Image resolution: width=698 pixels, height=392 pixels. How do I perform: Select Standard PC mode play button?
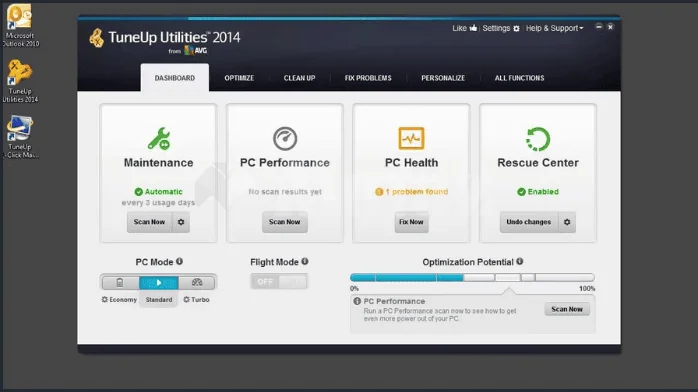pyautogui.click(x=159, y=283)
